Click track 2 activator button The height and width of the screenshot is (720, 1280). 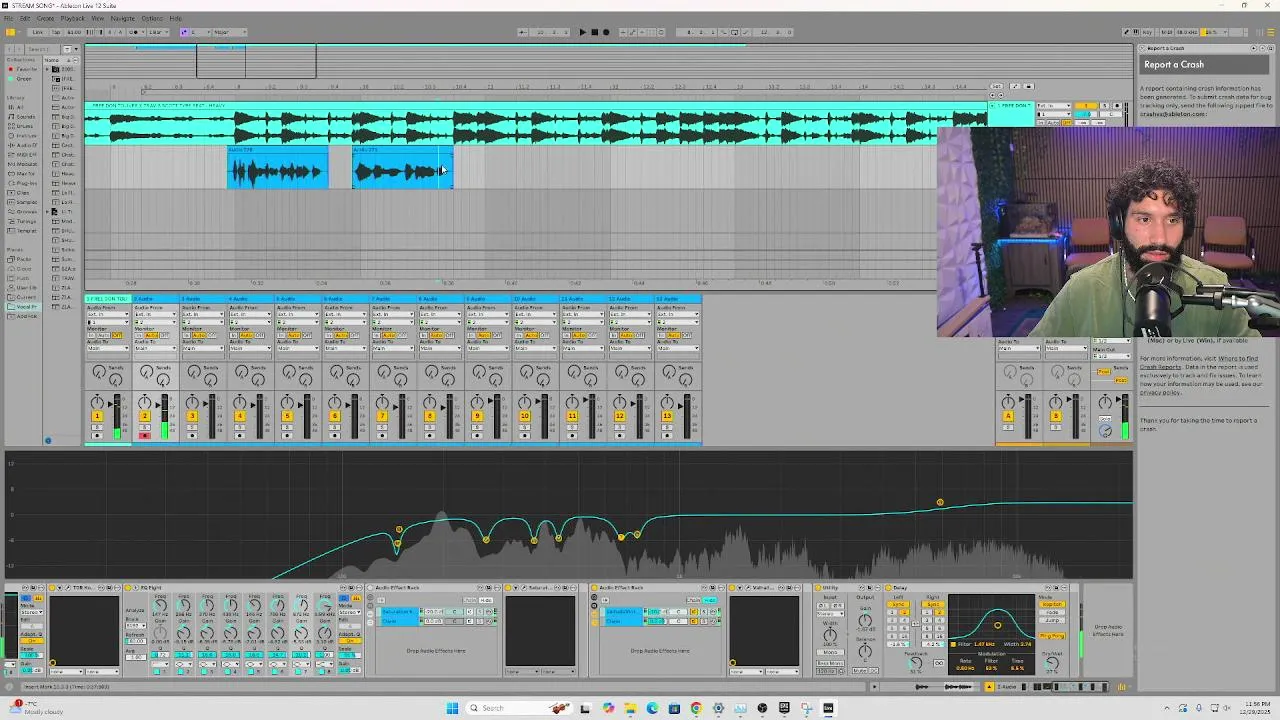[145, 416]
